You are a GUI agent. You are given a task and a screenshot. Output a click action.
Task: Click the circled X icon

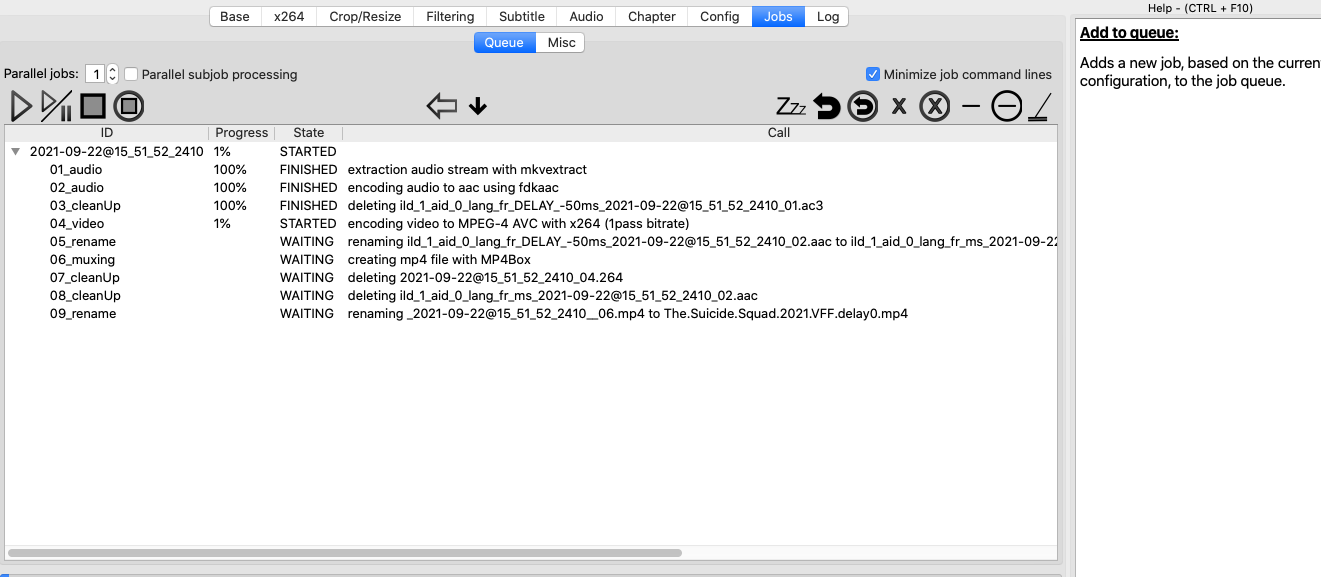pyautogui.click(x=934, y=106)
